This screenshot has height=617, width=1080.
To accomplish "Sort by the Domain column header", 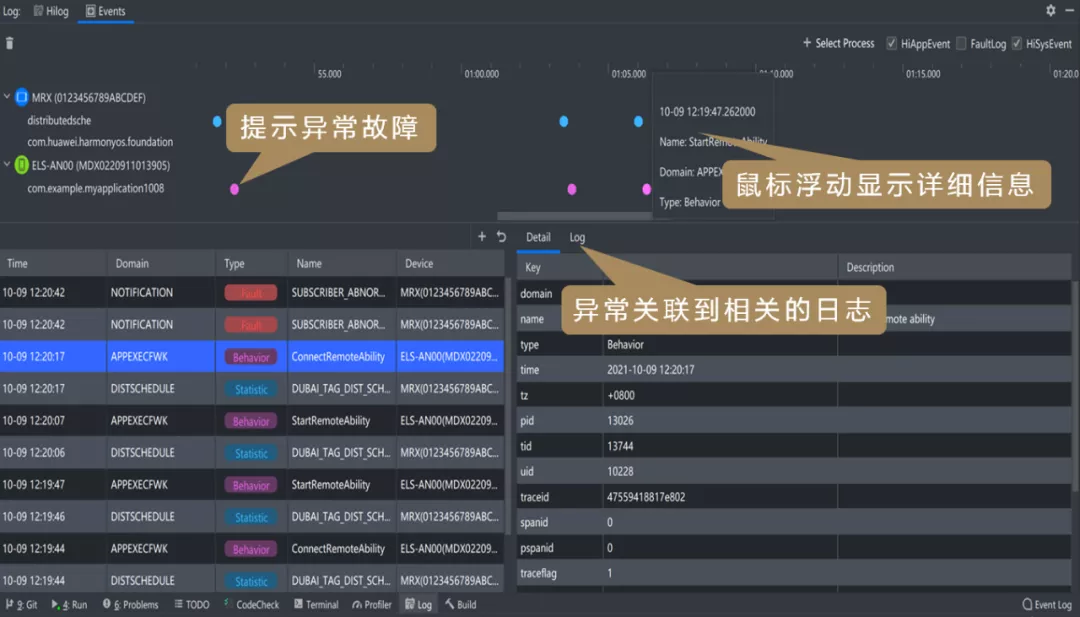I will coord(160,263).
